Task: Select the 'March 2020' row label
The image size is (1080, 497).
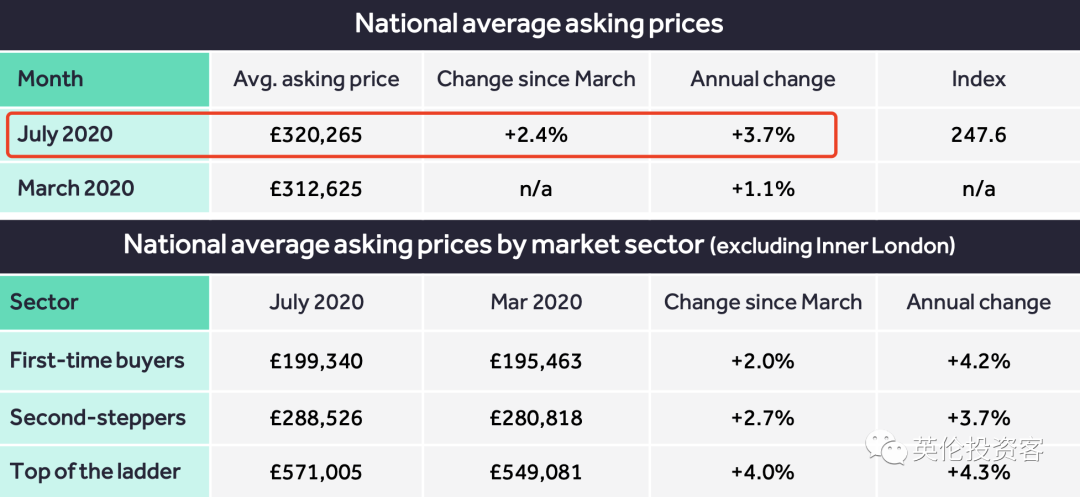Action: coord(75,188)
